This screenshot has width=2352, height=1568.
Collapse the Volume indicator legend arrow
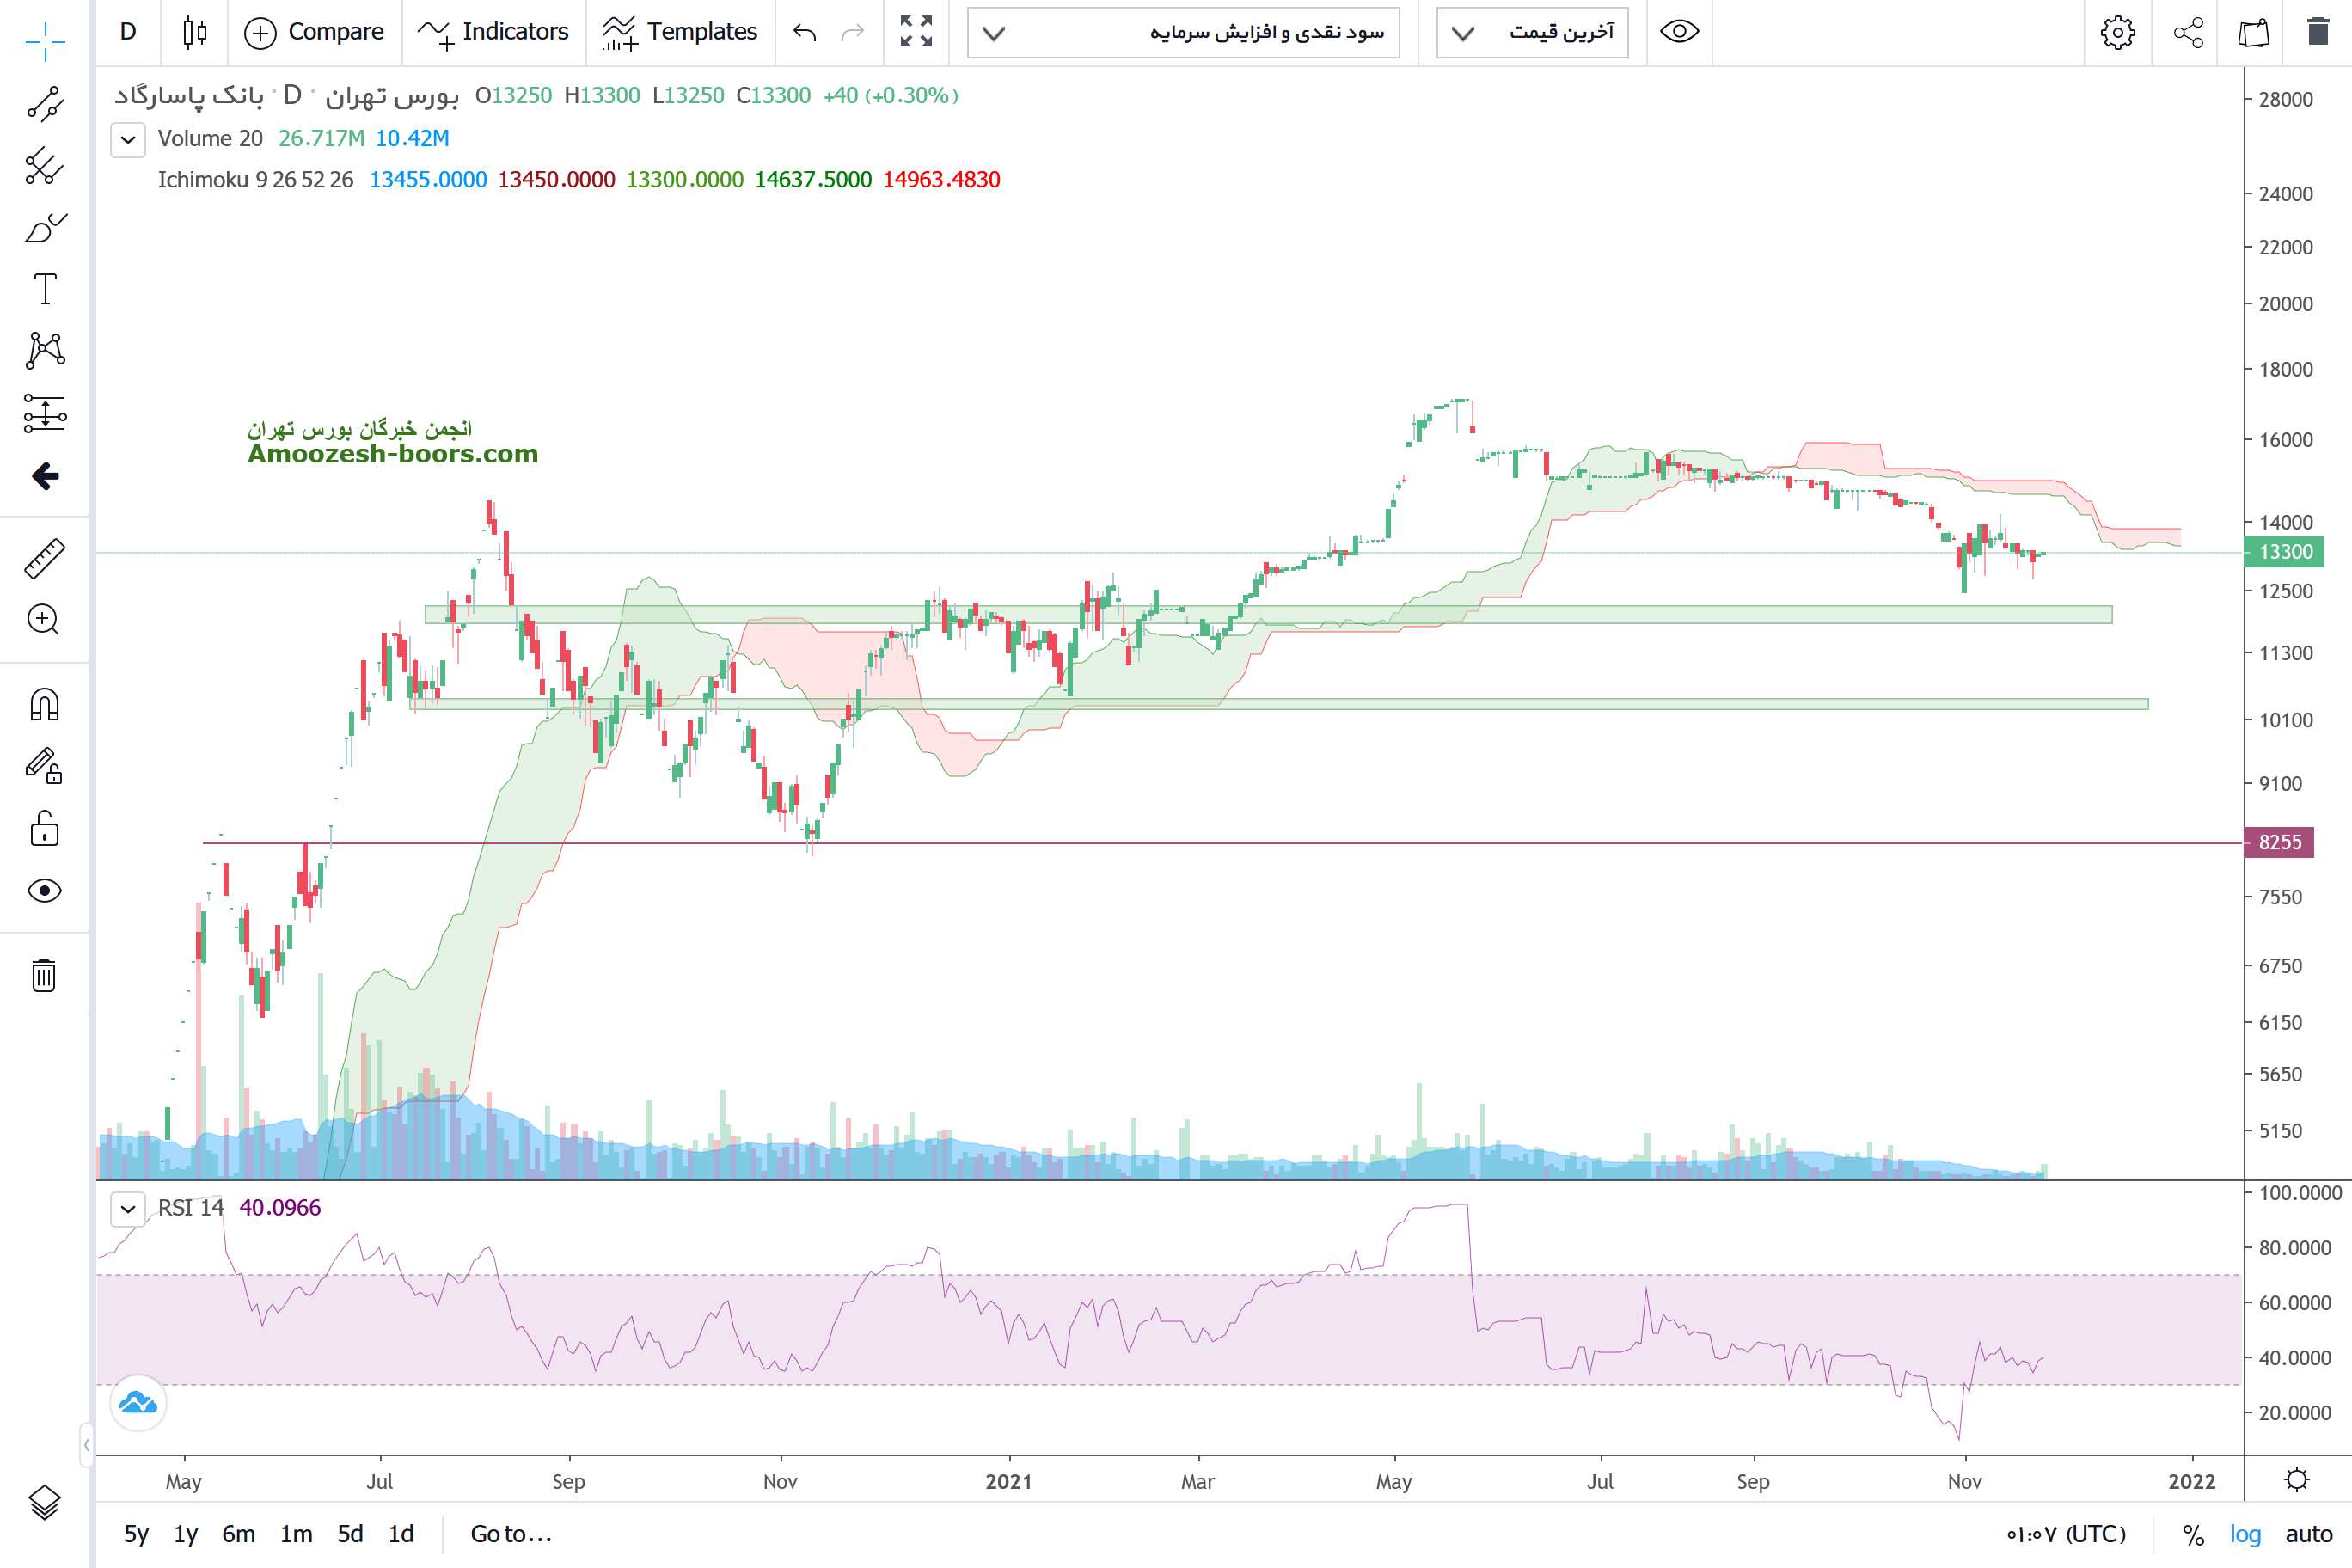[128, 139]
